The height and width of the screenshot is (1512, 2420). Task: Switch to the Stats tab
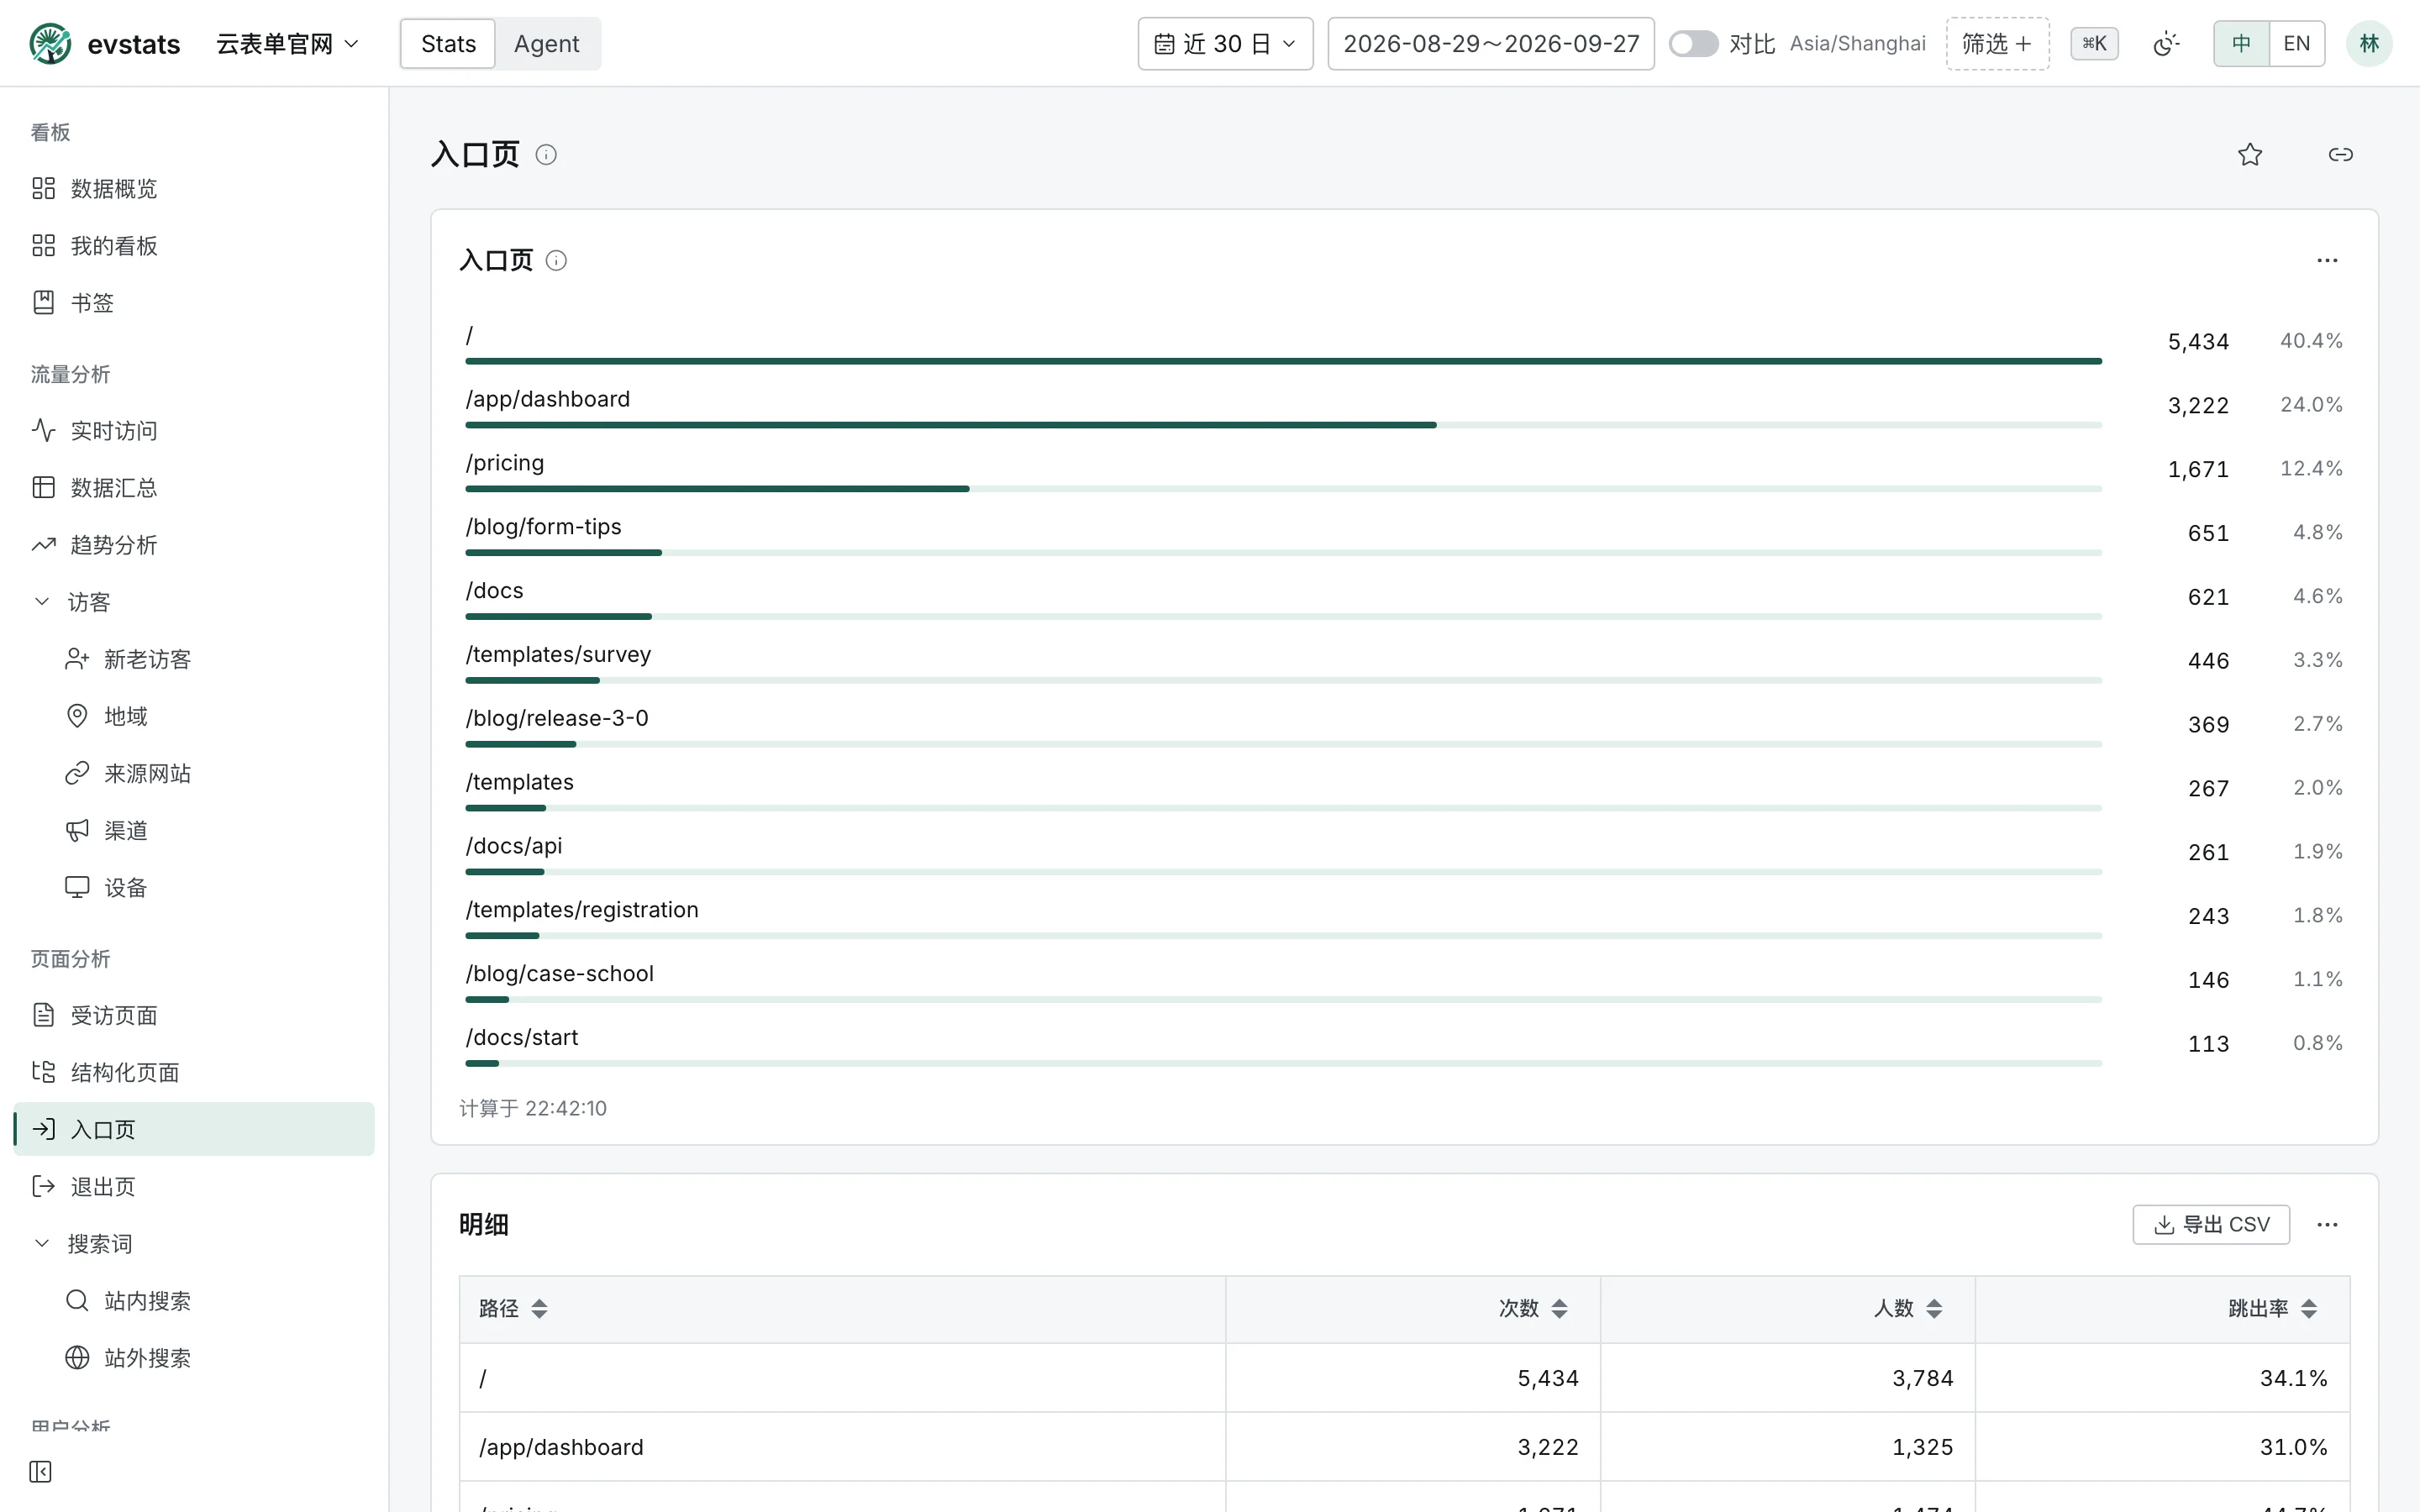click(448, 44)
